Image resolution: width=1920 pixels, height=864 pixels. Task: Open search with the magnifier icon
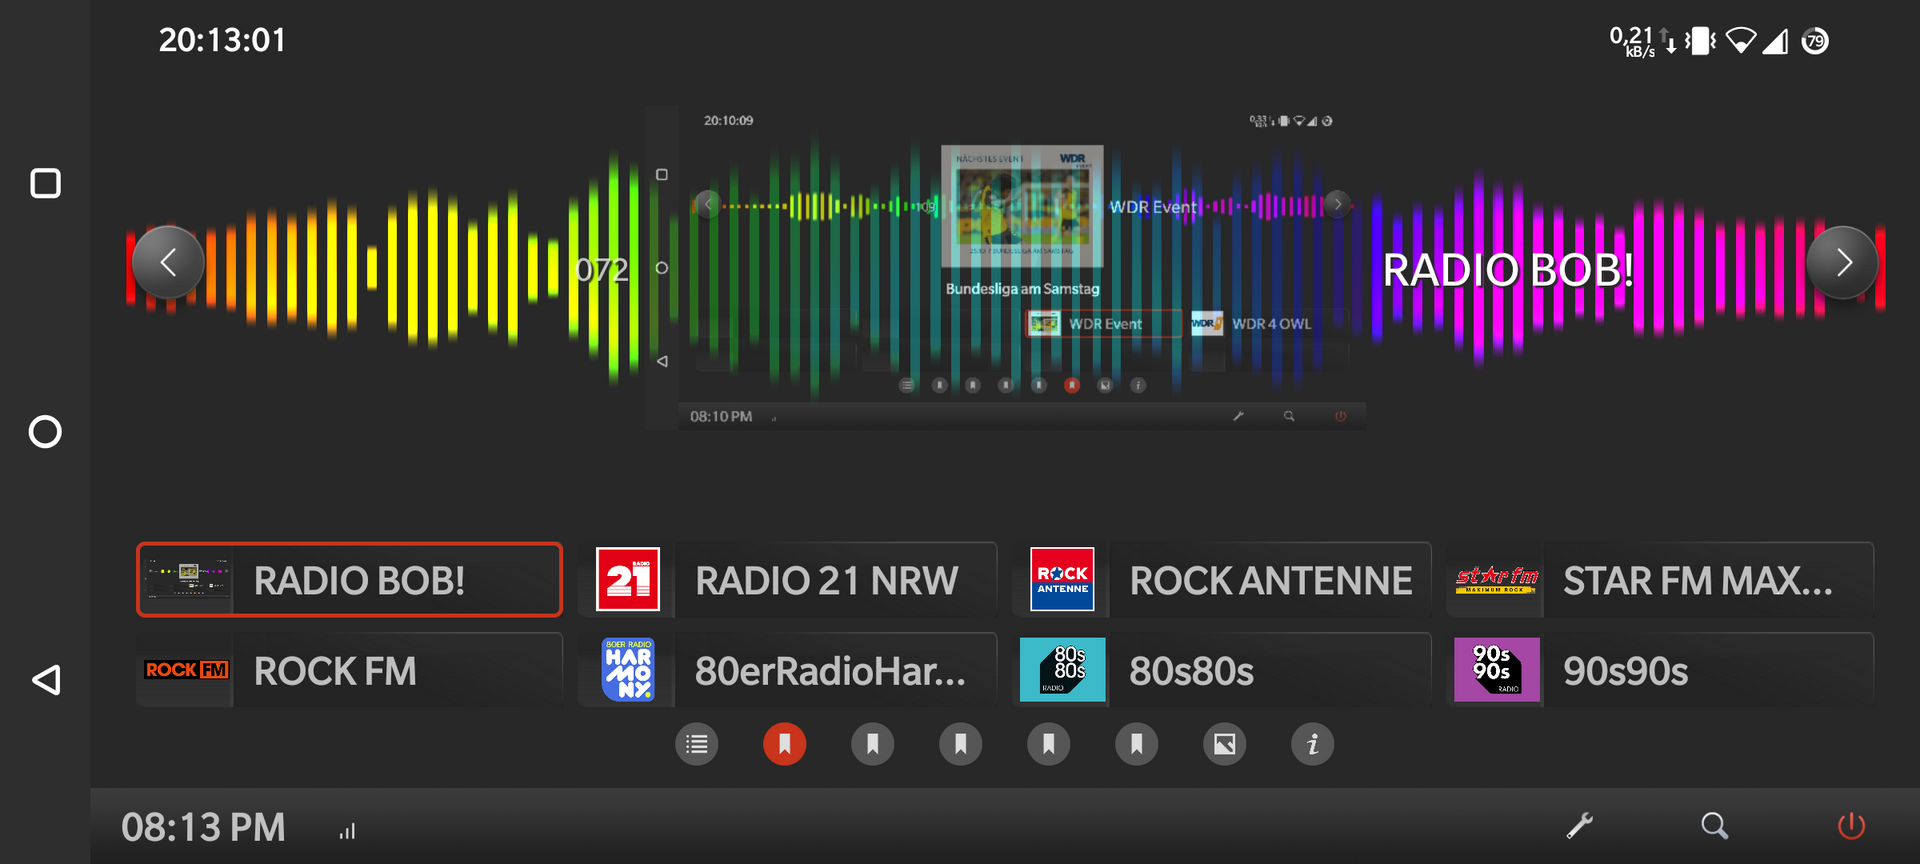point(1714,826)
